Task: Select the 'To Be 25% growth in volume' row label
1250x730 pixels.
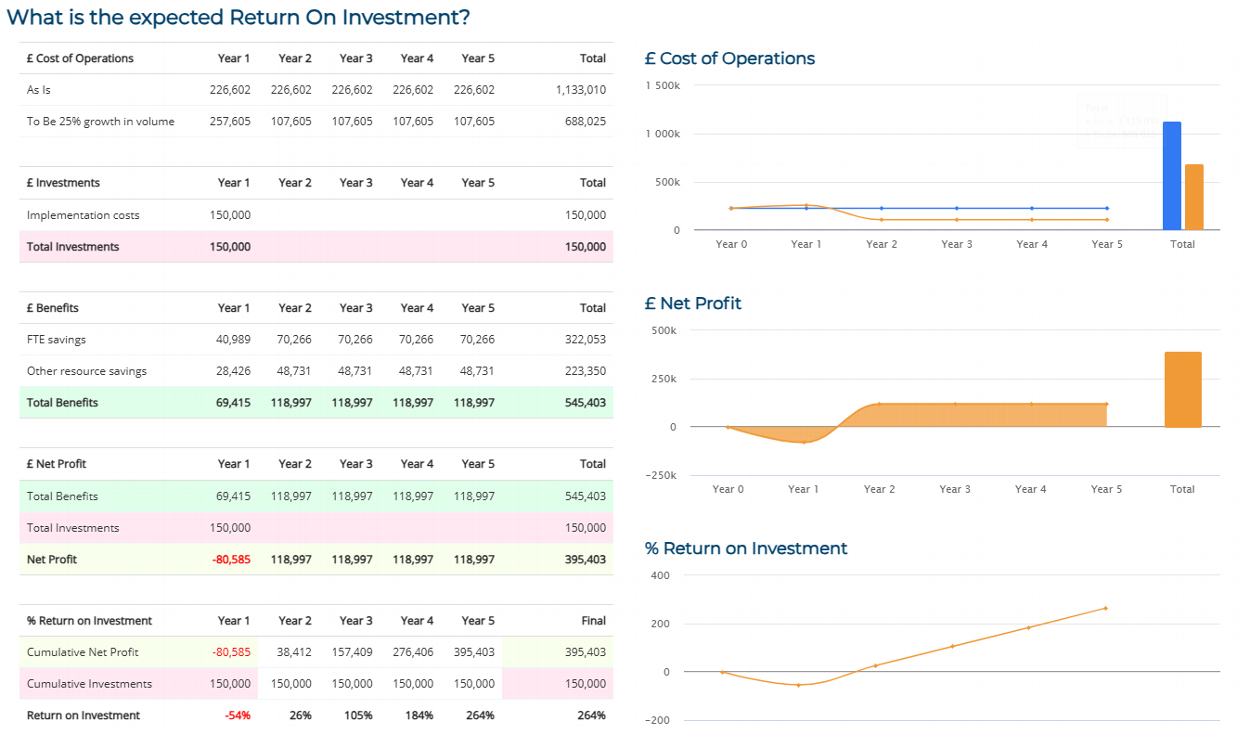Action: [x=101, y=122]
